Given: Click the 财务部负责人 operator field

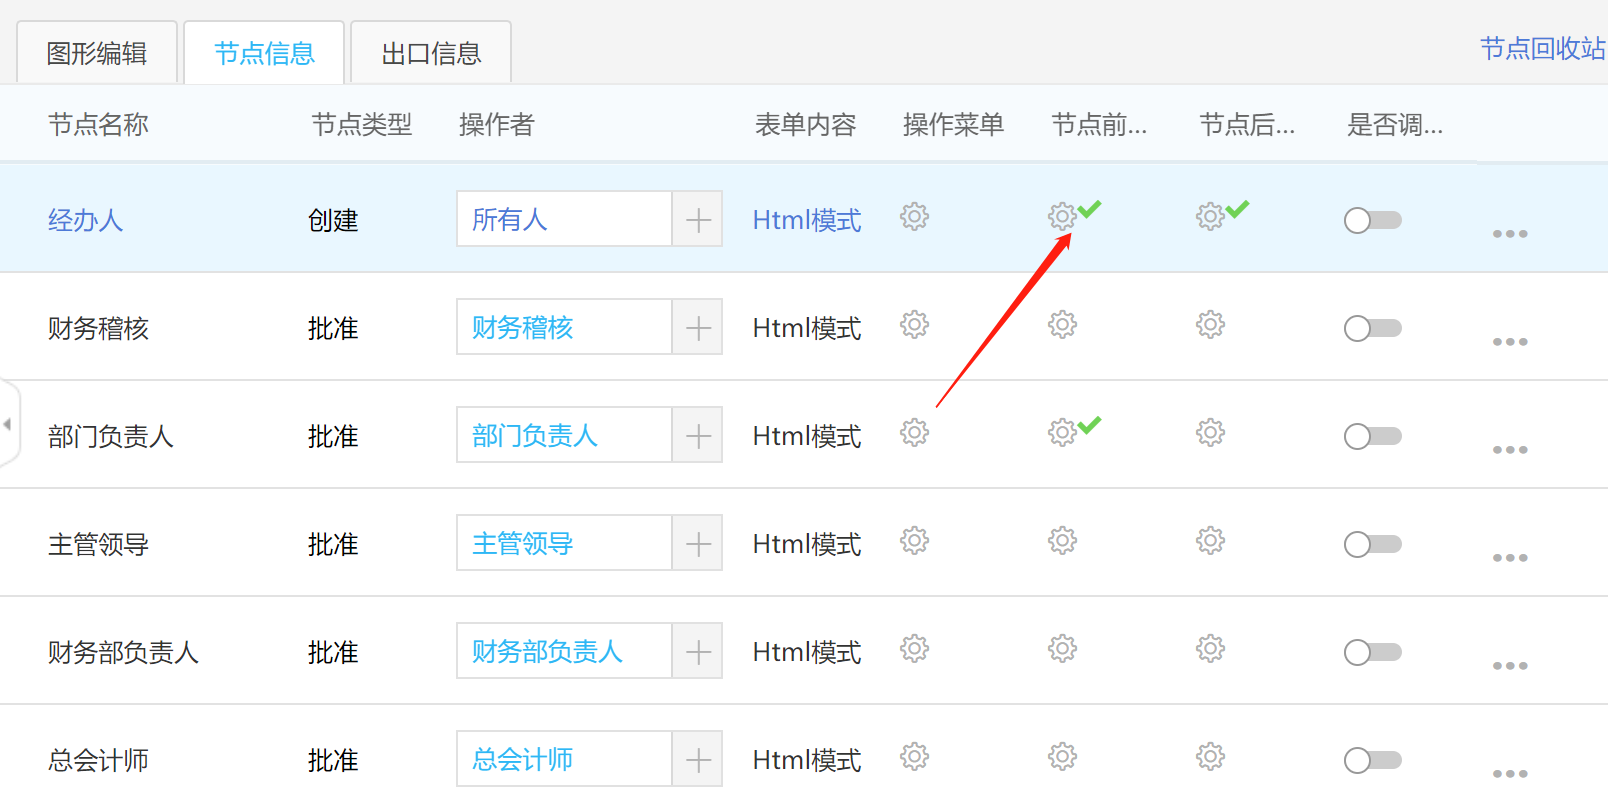Looking at the screenshot, I should click(x=563, y=651).
